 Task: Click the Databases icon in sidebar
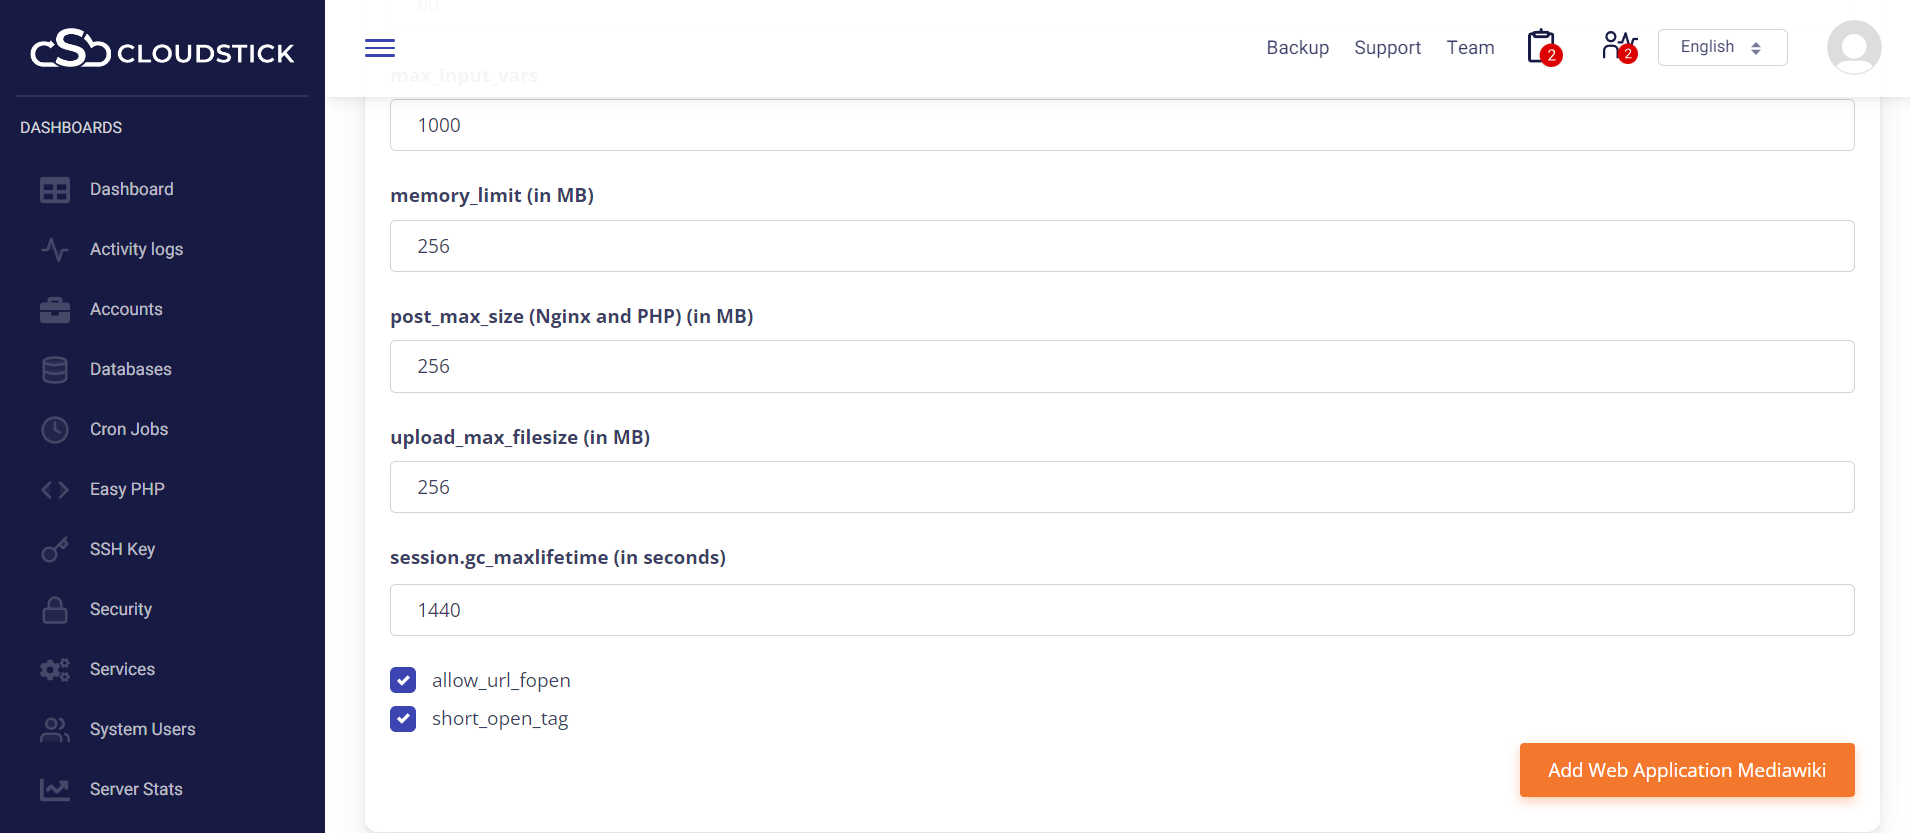(x=55, y=370)
